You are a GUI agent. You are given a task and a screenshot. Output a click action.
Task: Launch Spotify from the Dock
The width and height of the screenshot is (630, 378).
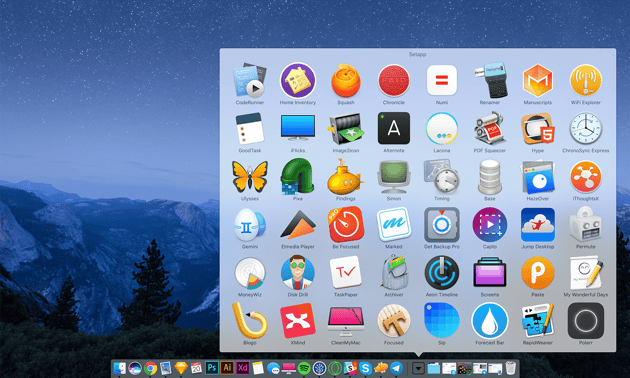pos(304,368)
